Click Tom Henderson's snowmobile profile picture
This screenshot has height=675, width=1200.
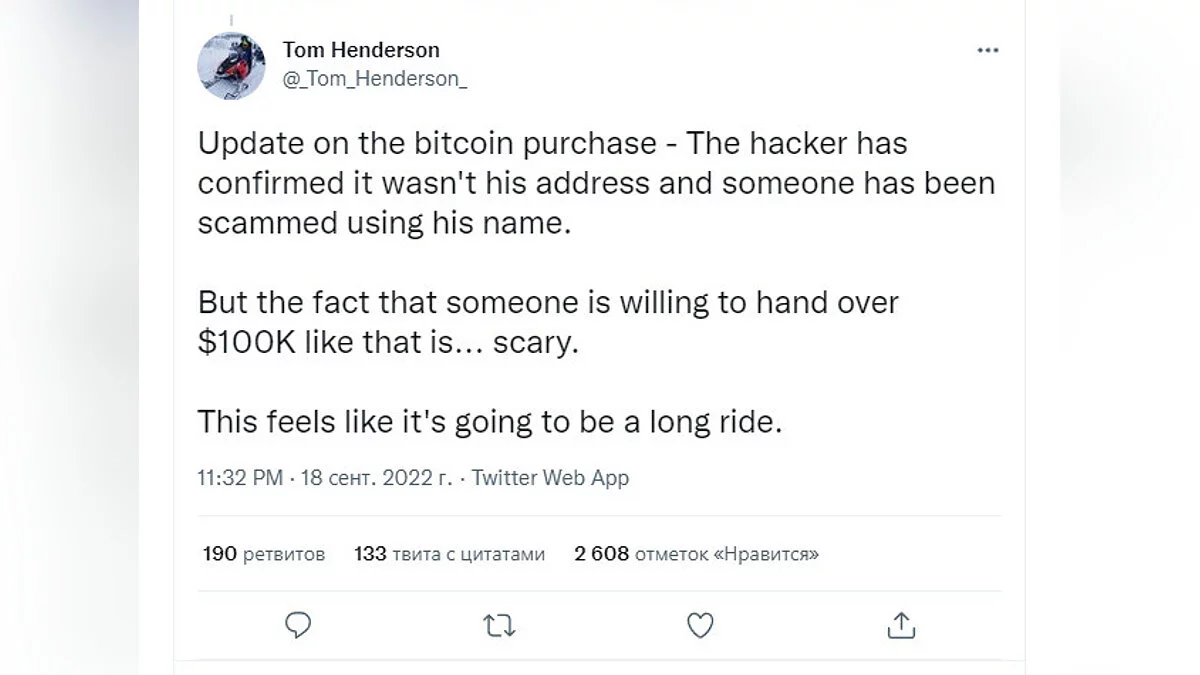pyautogui.click(x=232, y=66)
